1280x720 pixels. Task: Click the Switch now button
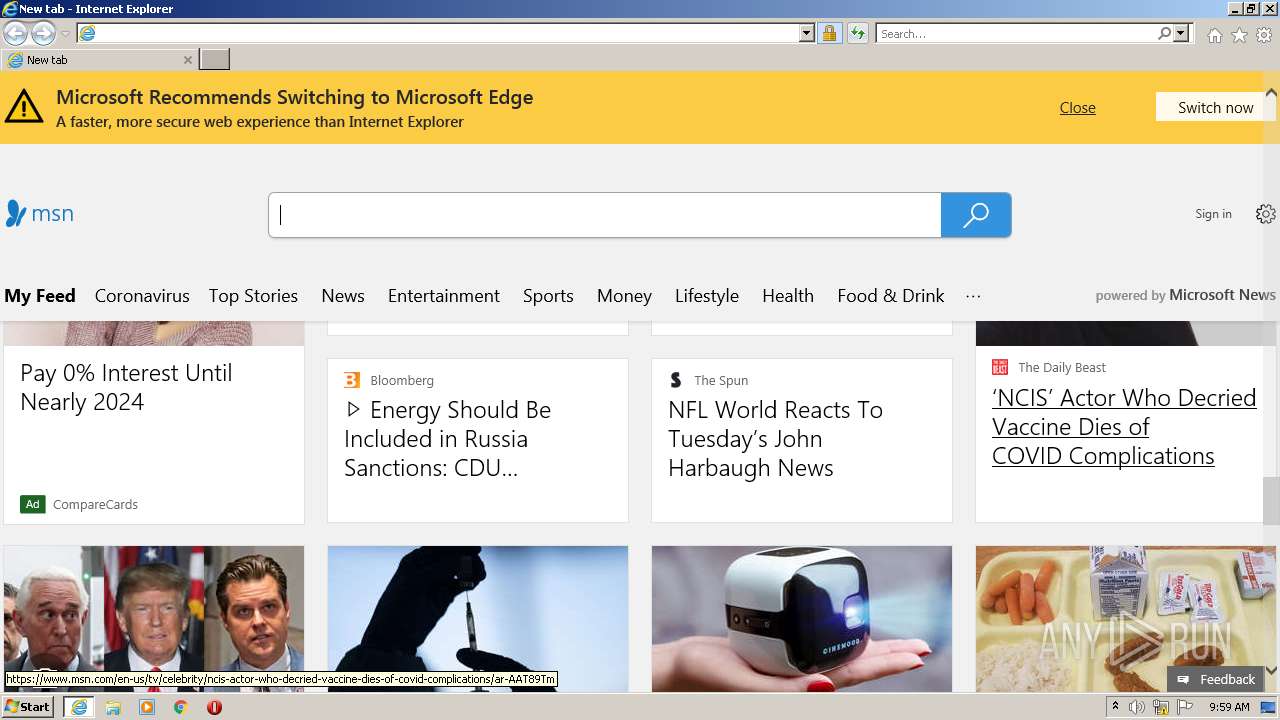pyautogui.click(x=1215, y=107)
